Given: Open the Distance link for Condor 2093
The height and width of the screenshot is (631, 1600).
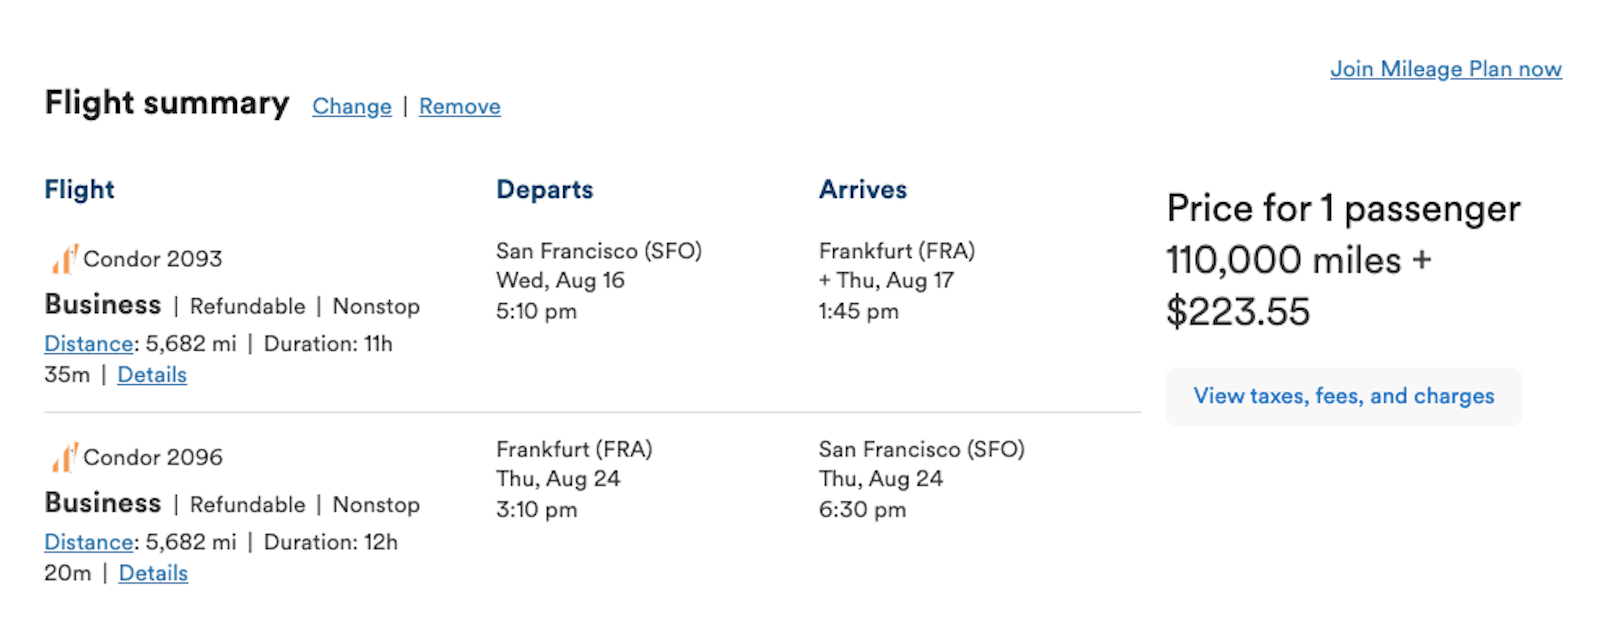Looking at the screenshot, I should (x=88, y=343).
